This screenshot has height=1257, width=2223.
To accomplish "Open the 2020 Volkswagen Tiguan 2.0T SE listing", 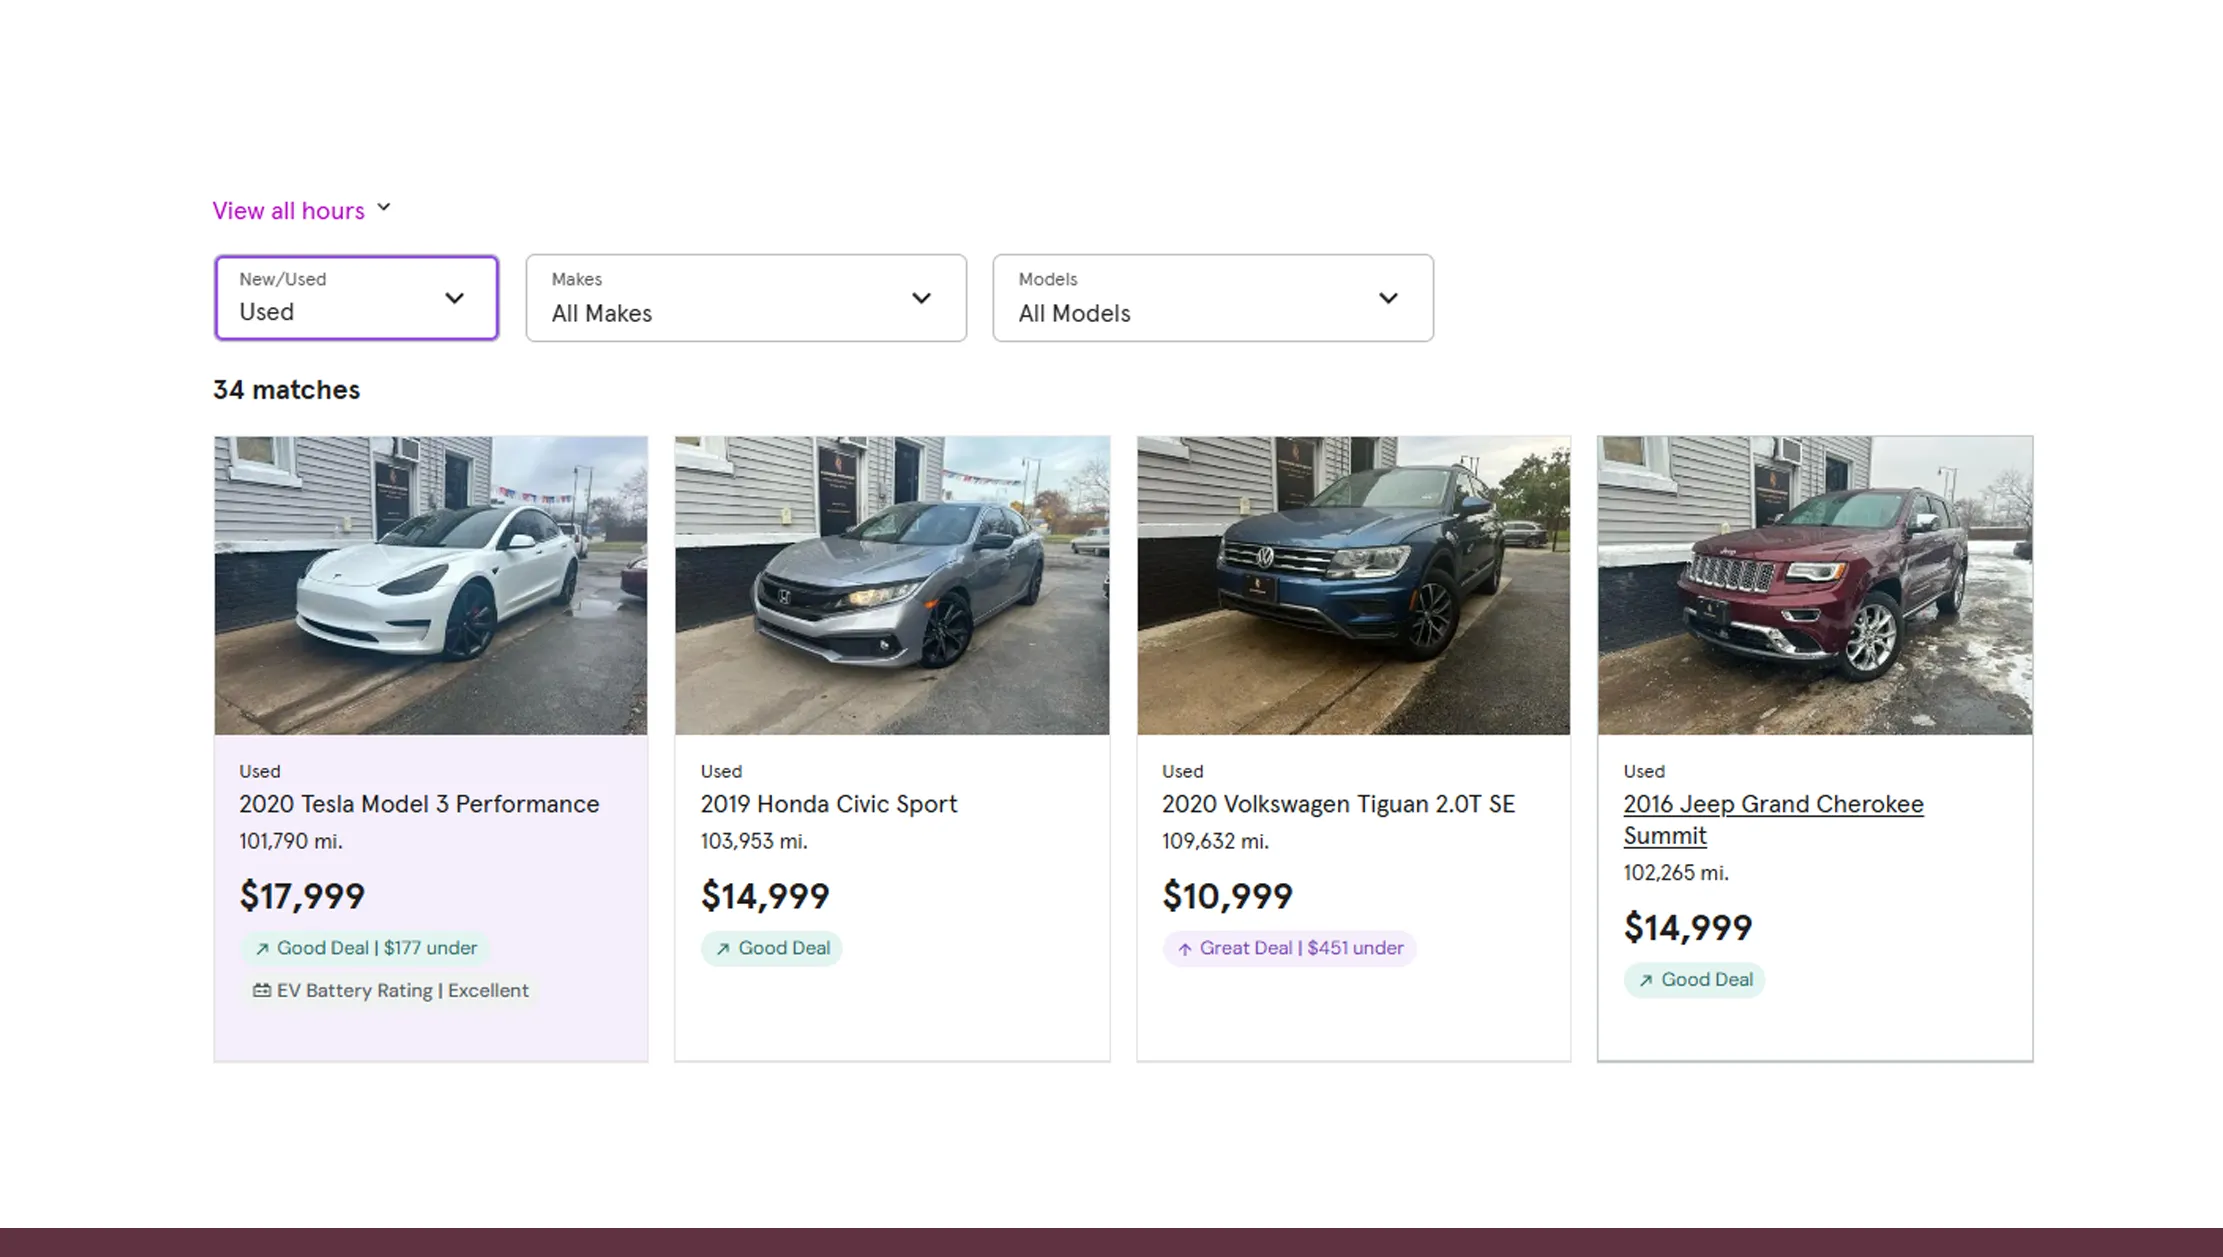I will pyautogui.click(x=1337, y=804).
